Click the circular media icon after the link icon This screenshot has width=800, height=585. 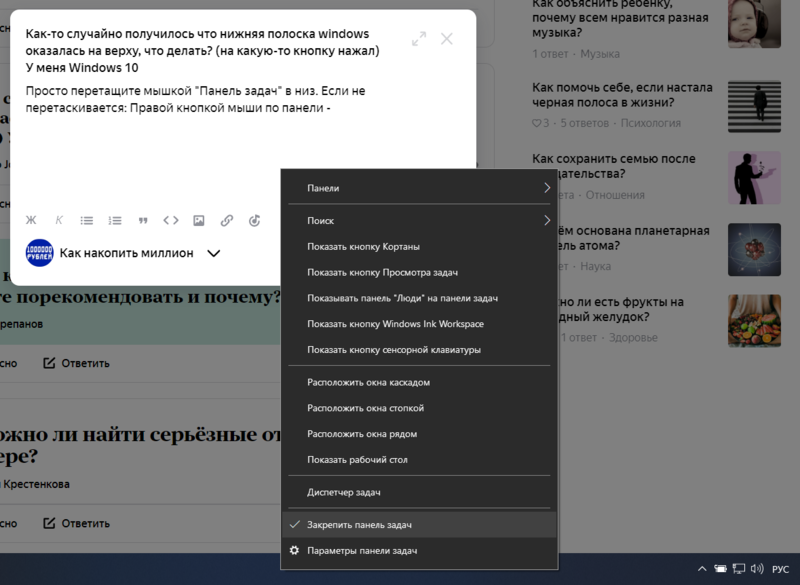[x=255, y=220]
